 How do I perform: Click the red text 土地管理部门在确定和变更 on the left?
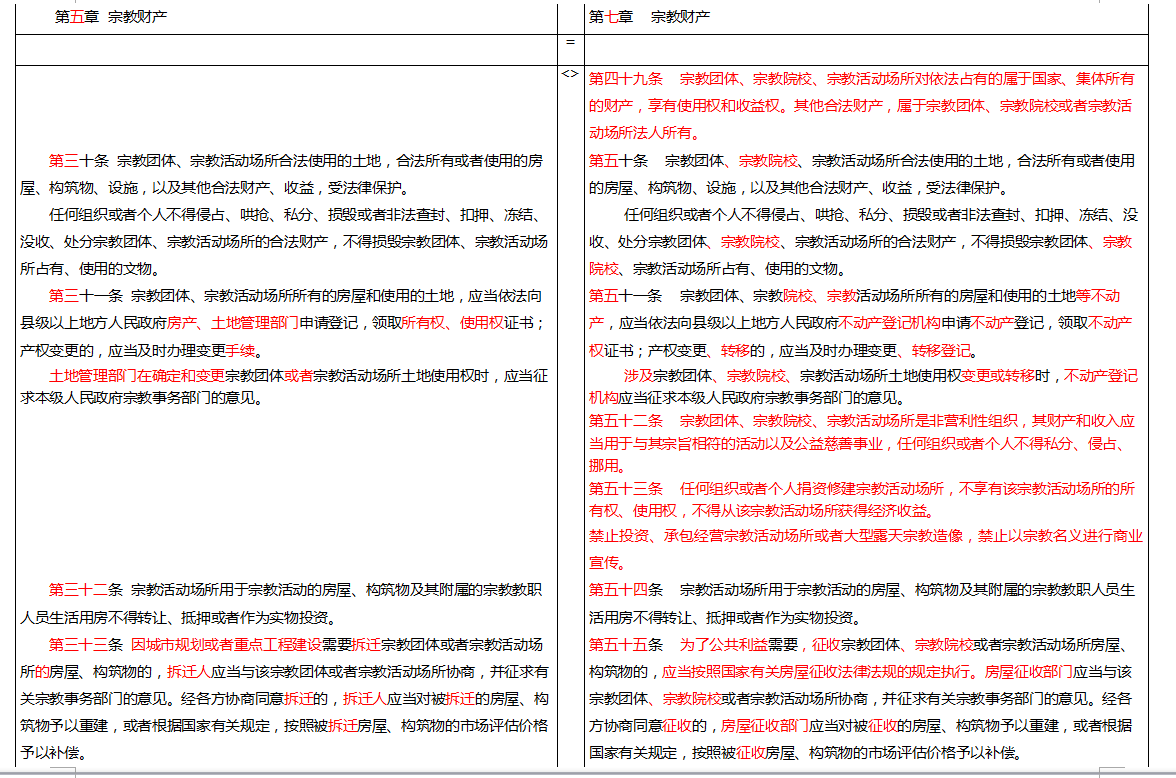coord(137,376)
